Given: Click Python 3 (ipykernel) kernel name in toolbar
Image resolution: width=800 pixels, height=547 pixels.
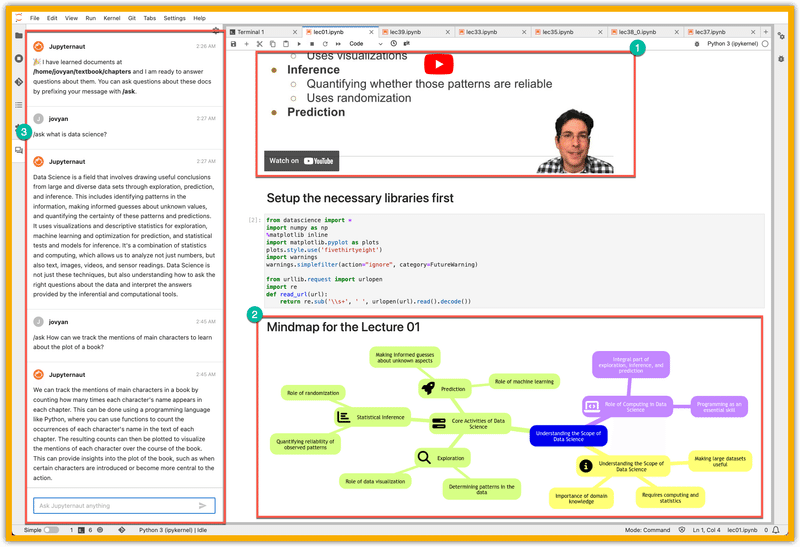Looking at the screenshot, I should click(x=732, y=44).
